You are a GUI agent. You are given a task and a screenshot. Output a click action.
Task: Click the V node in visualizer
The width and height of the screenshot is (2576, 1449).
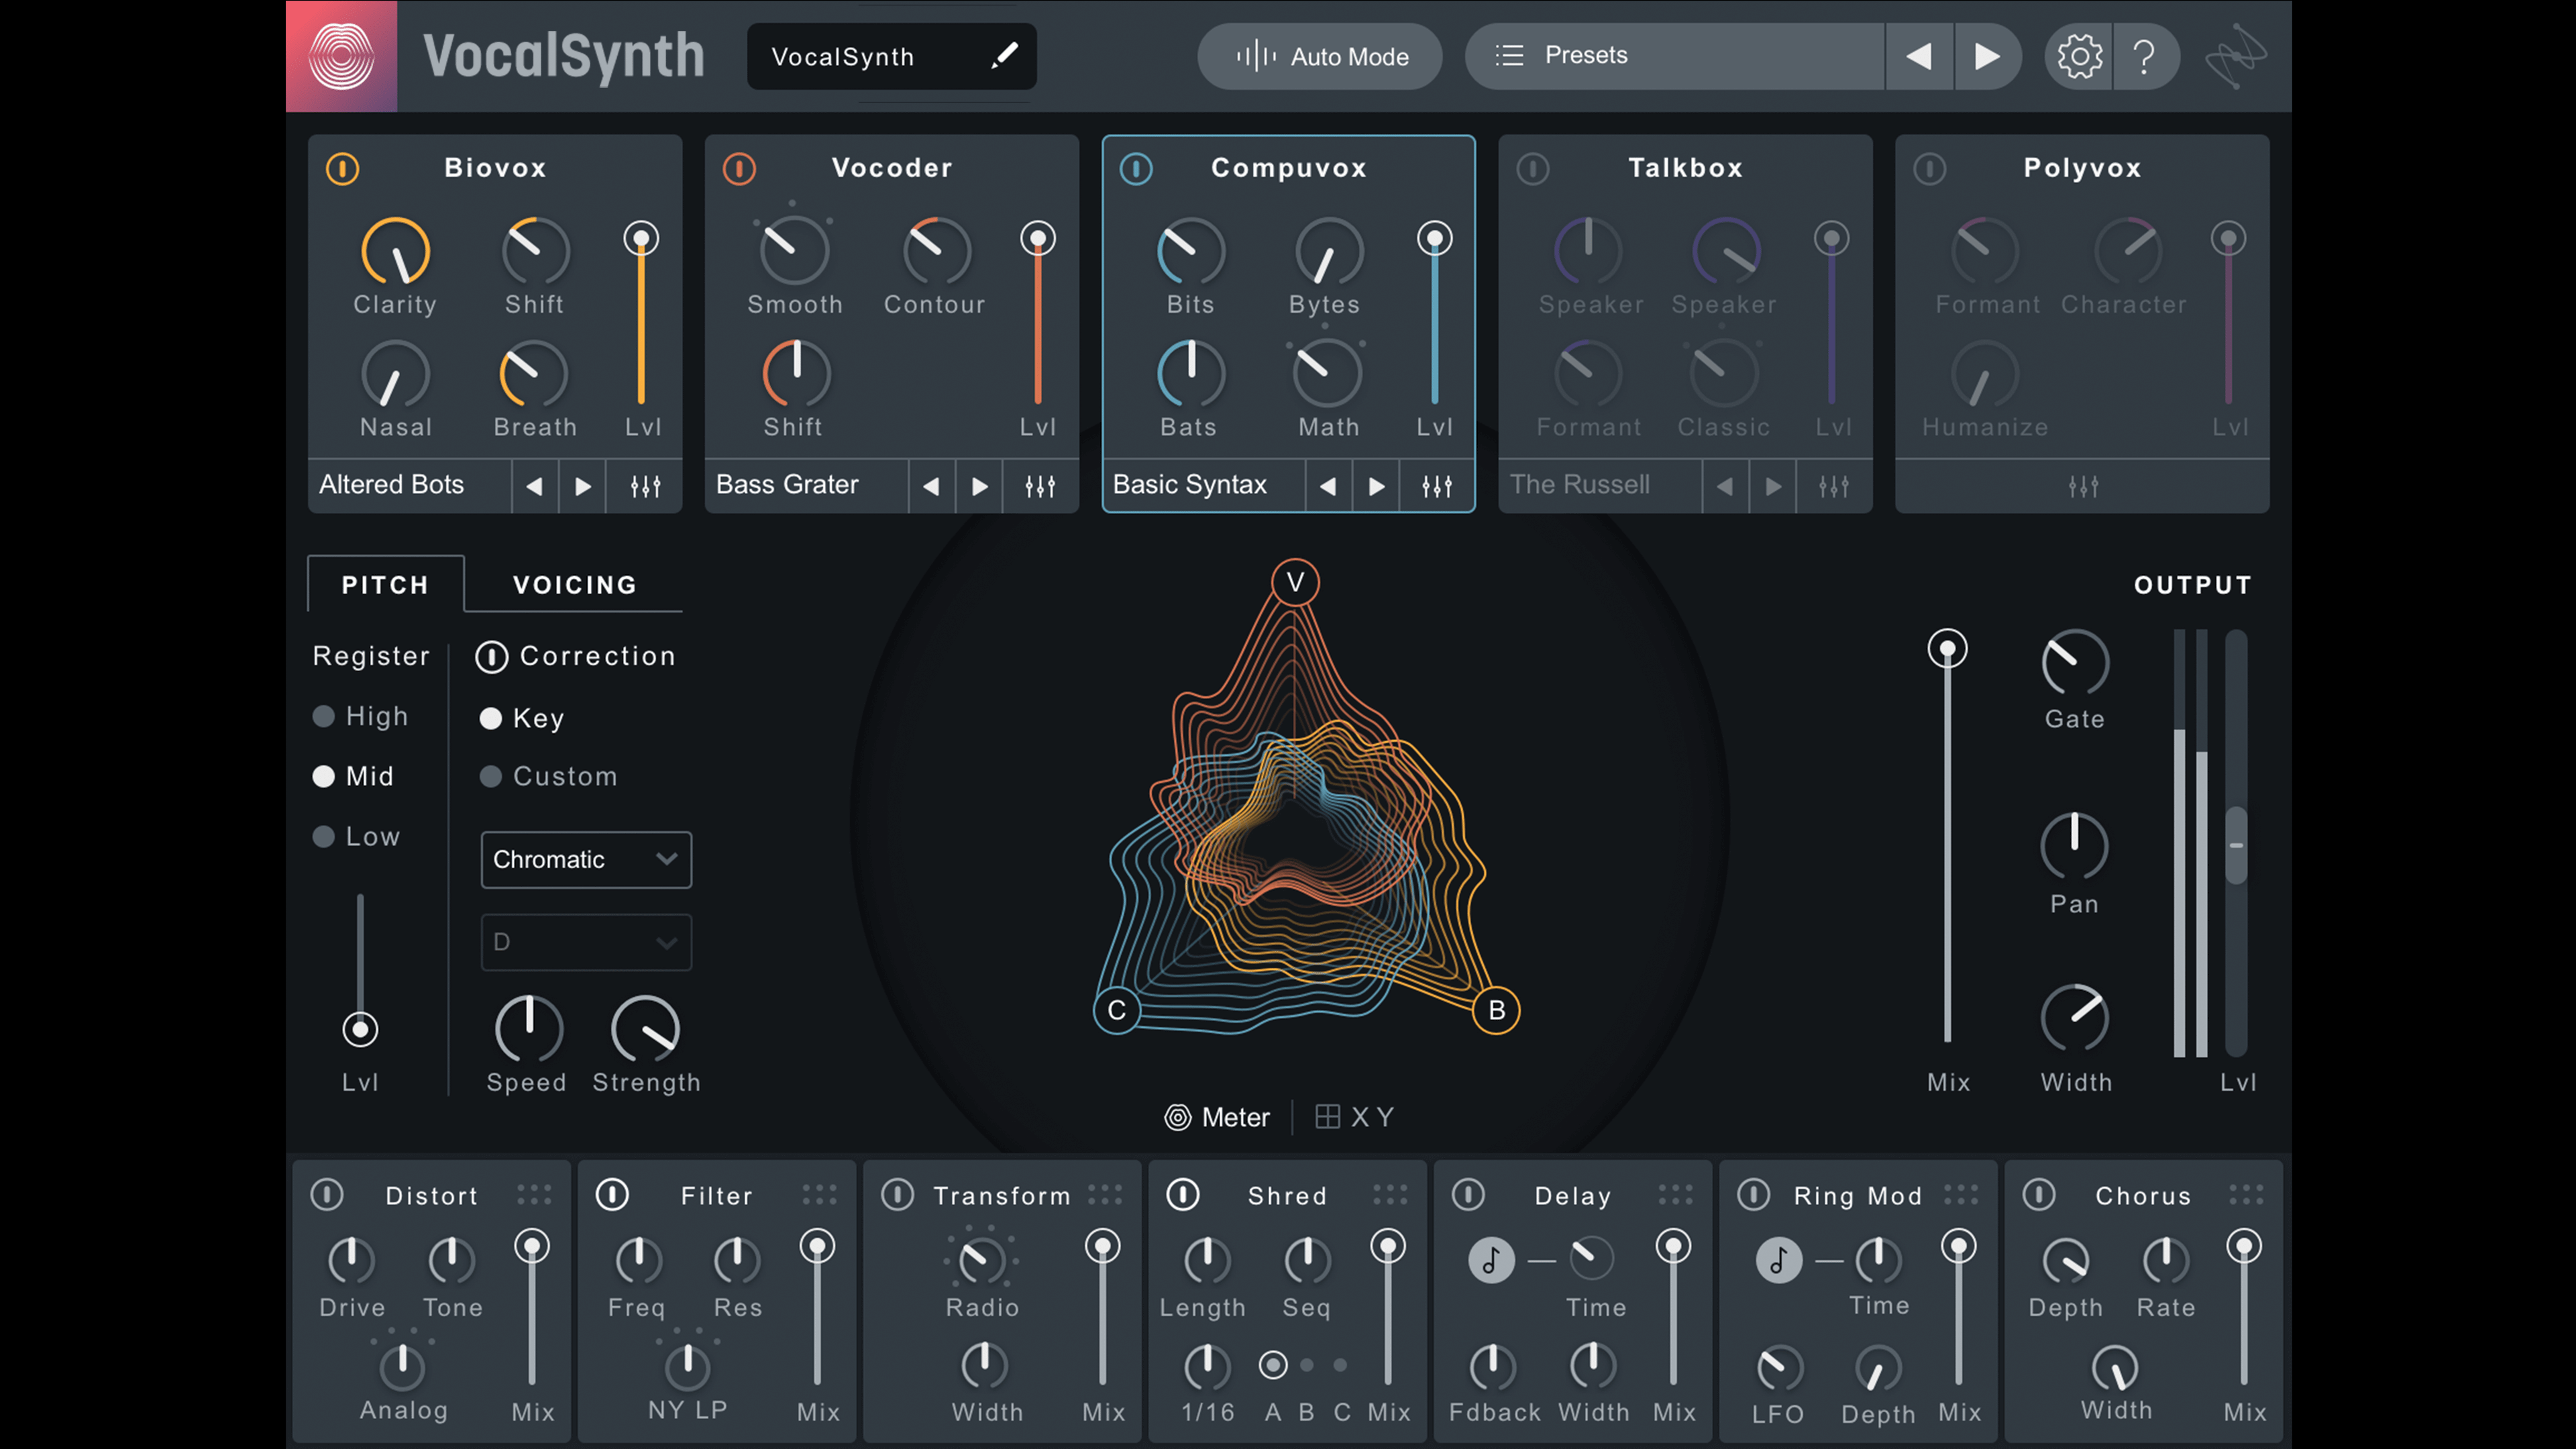1295,582
